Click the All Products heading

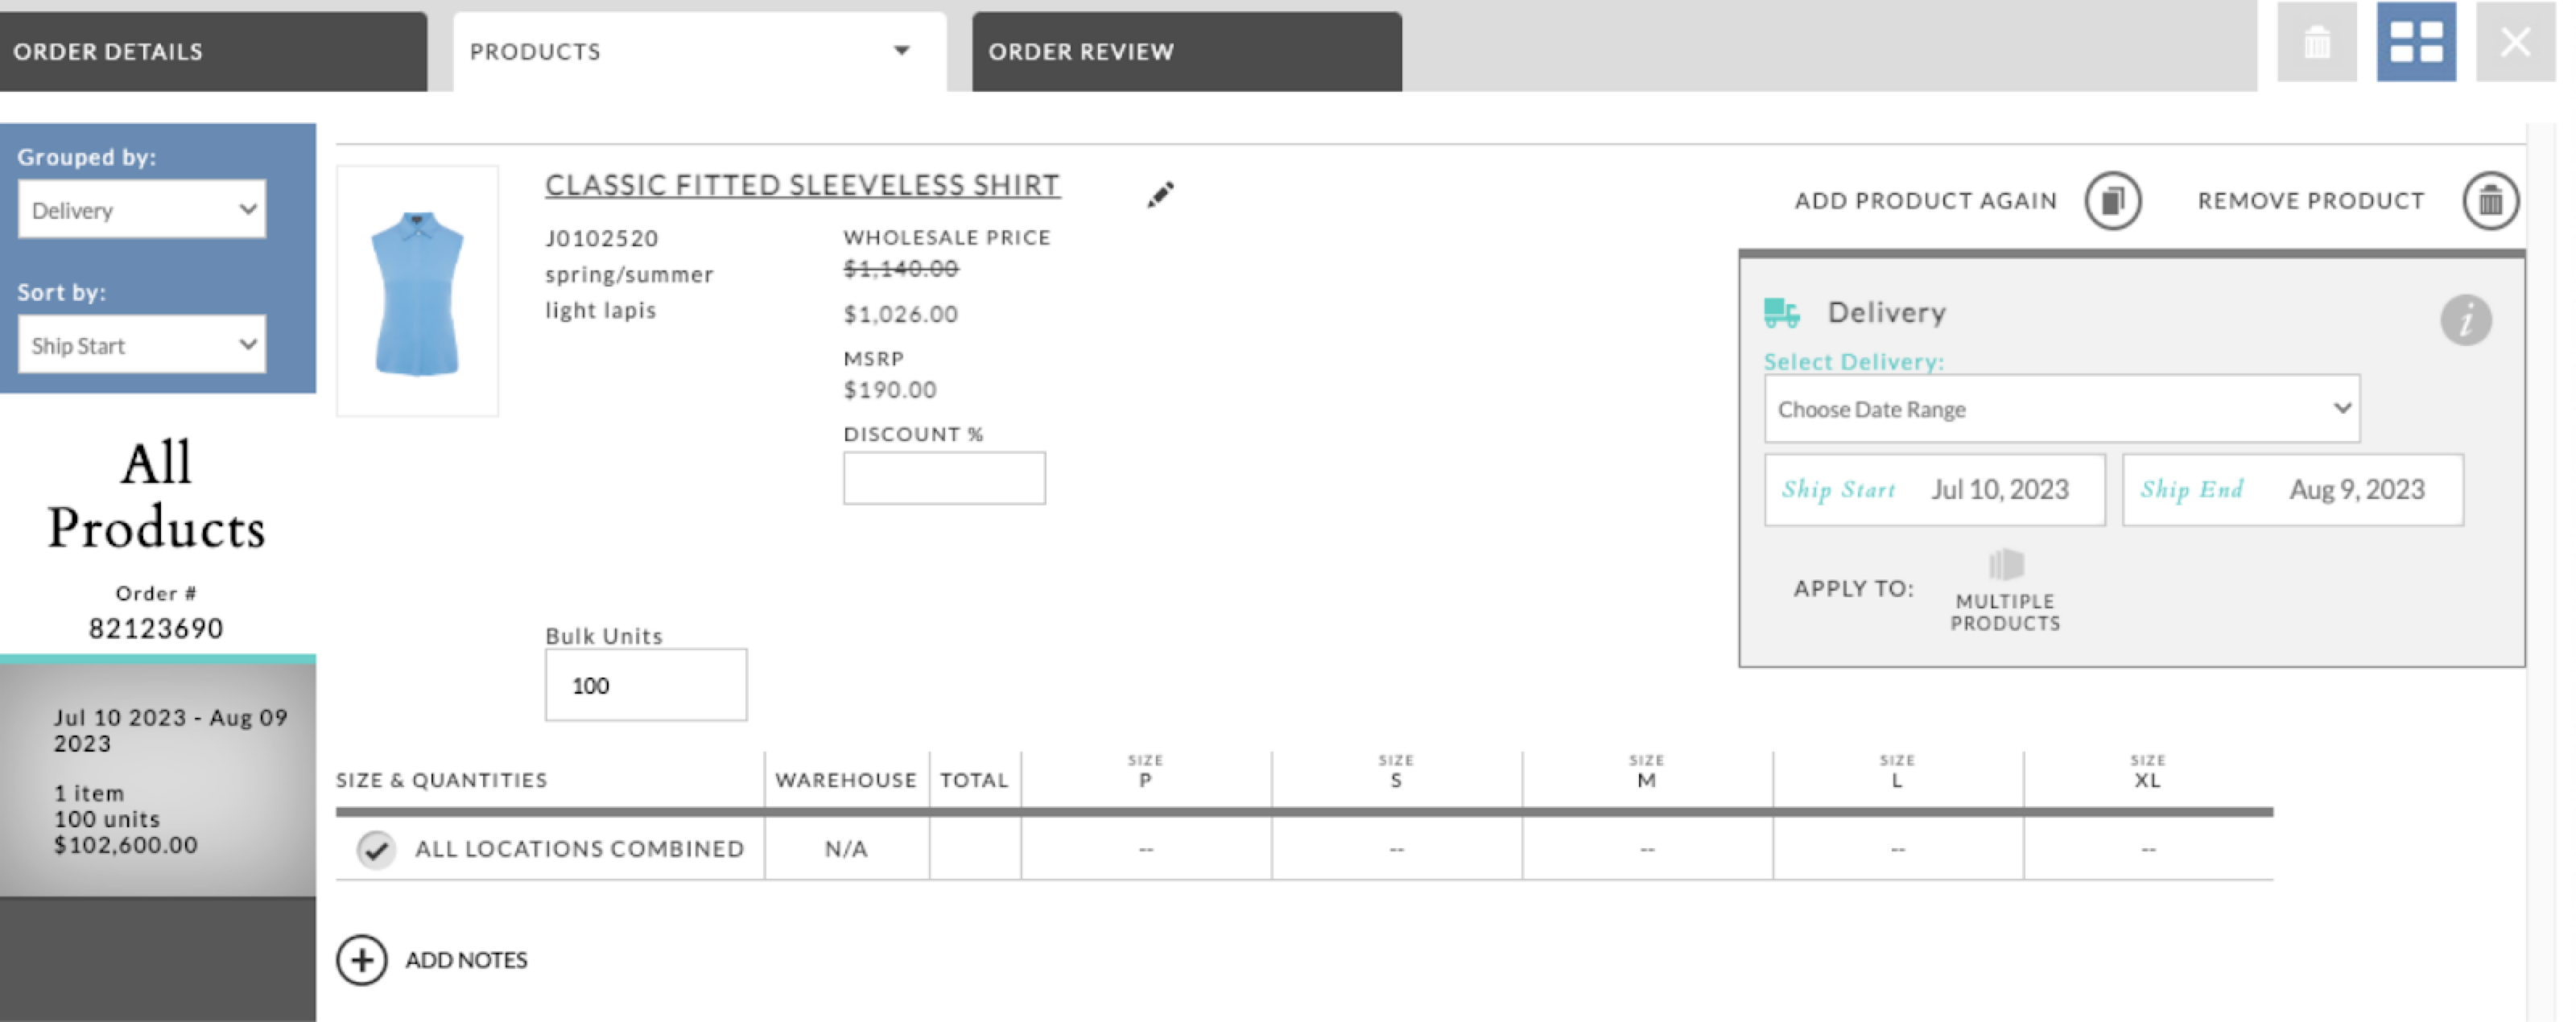click(x=157, y=495)
